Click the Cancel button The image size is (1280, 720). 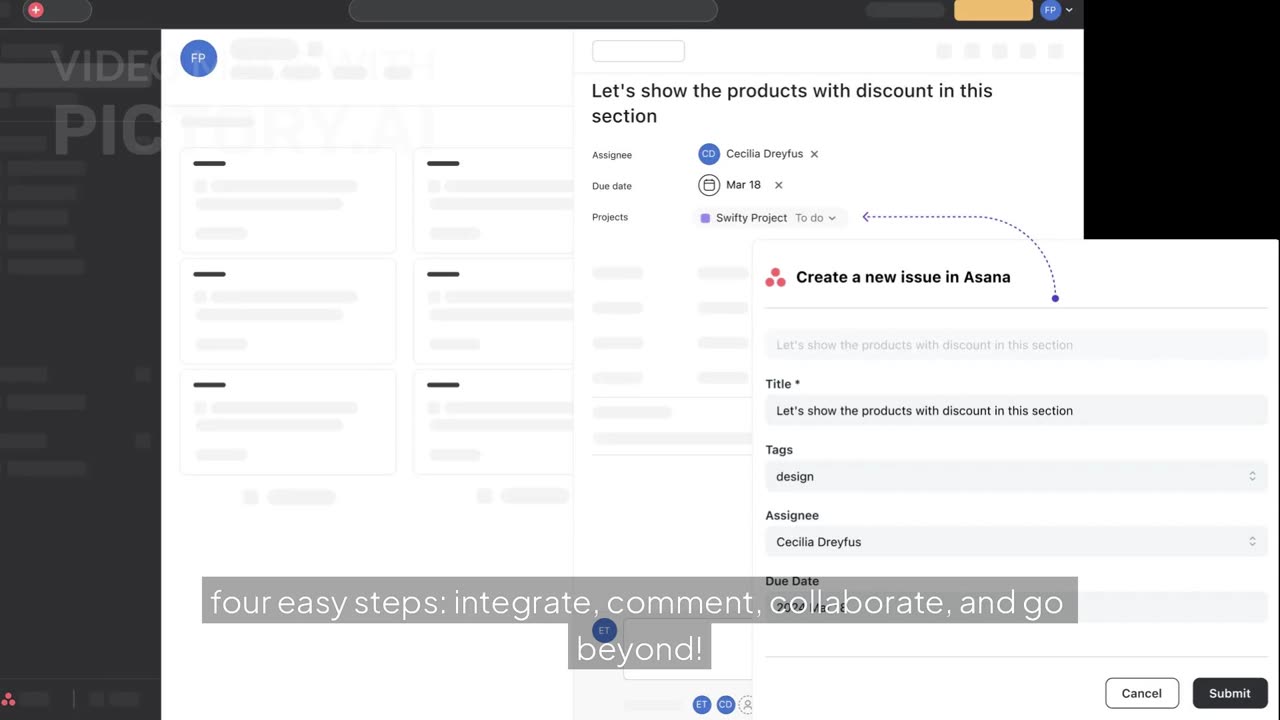click(1141, 693)
